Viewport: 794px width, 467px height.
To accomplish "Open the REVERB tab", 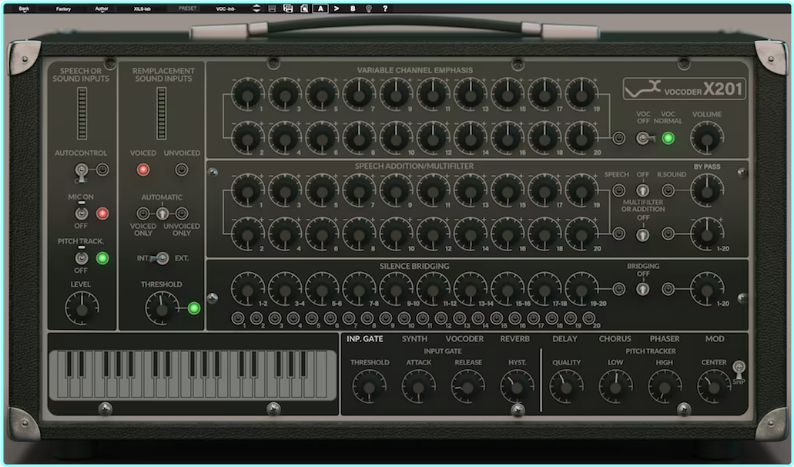I will point(514,339).
